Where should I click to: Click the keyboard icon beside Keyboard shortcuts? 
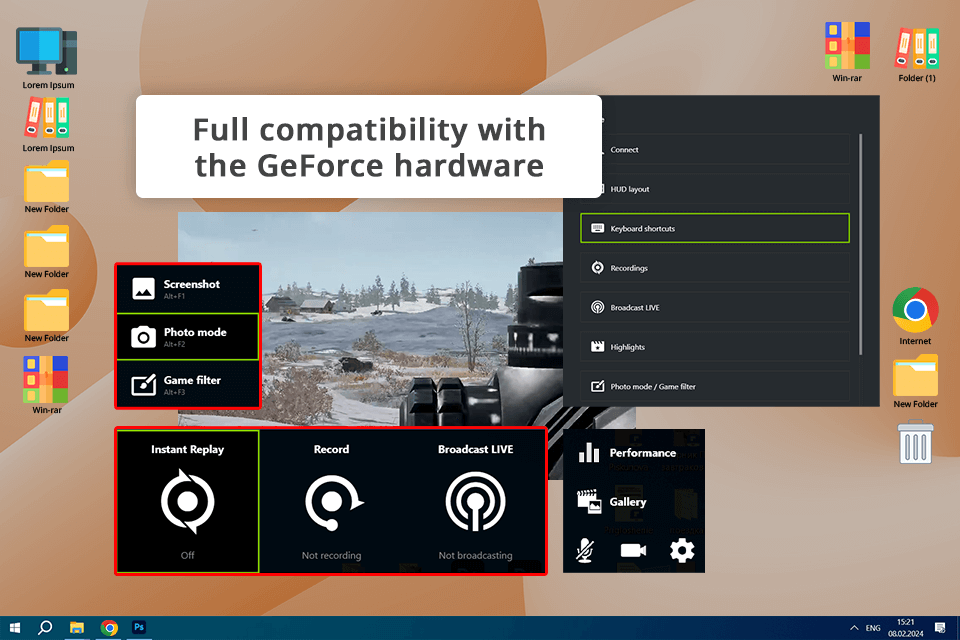click(598, 228)
